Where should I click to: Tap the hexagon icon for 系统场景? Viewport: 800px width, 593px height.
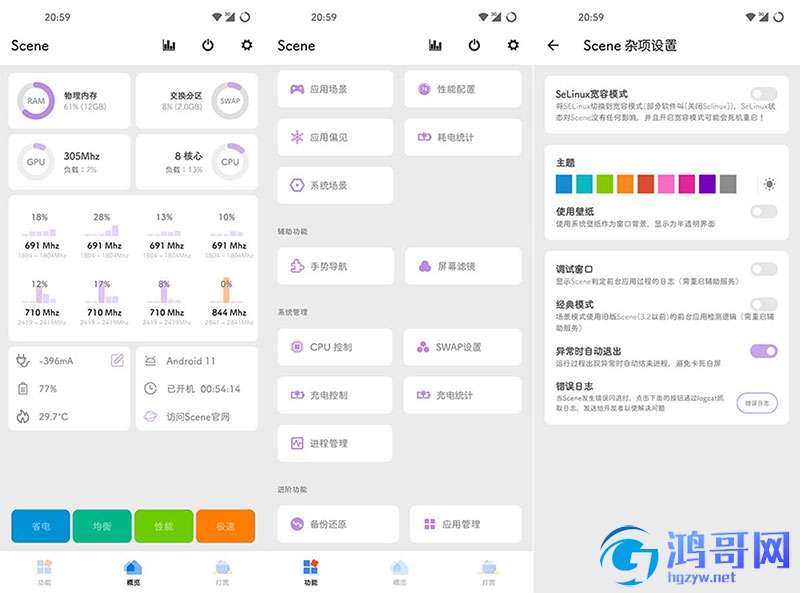click(x=297, y=185)
